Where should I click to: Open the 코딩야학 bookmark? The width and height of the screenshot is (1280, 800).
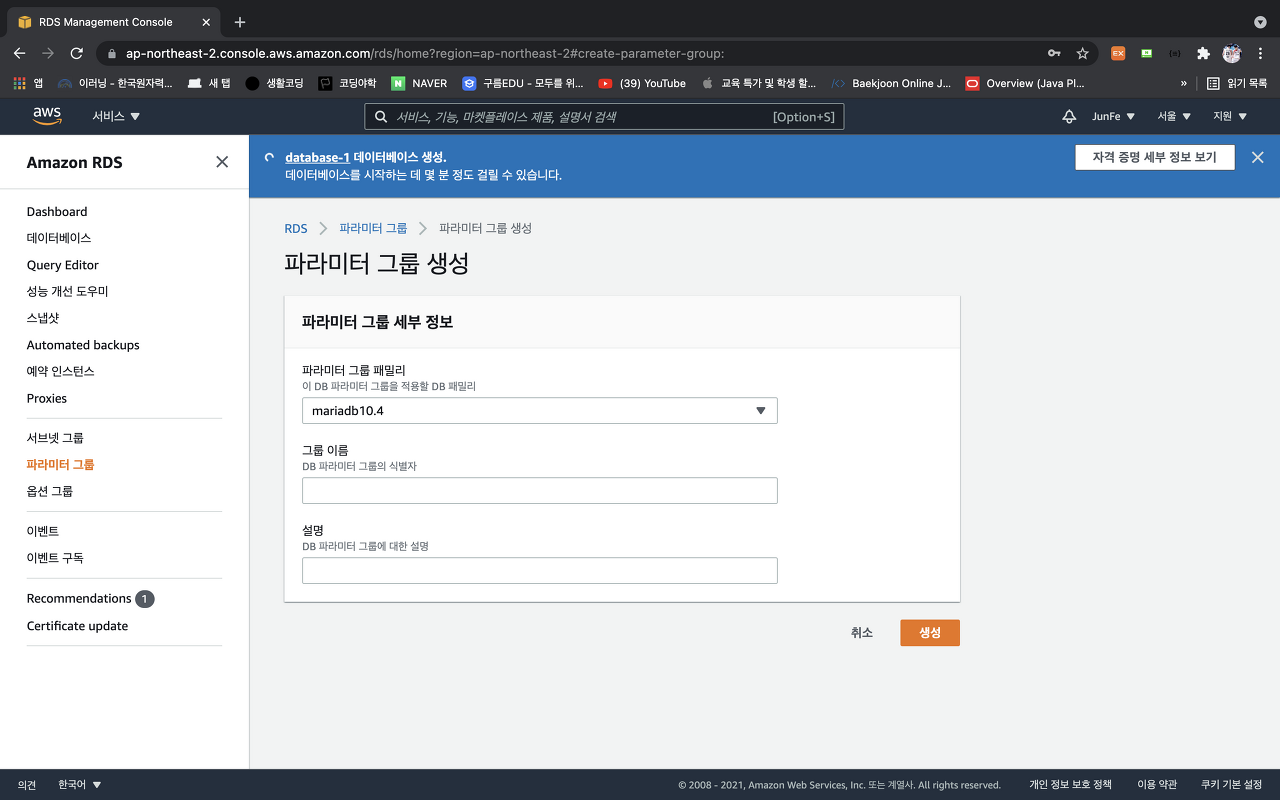click(x=347, y=83)
